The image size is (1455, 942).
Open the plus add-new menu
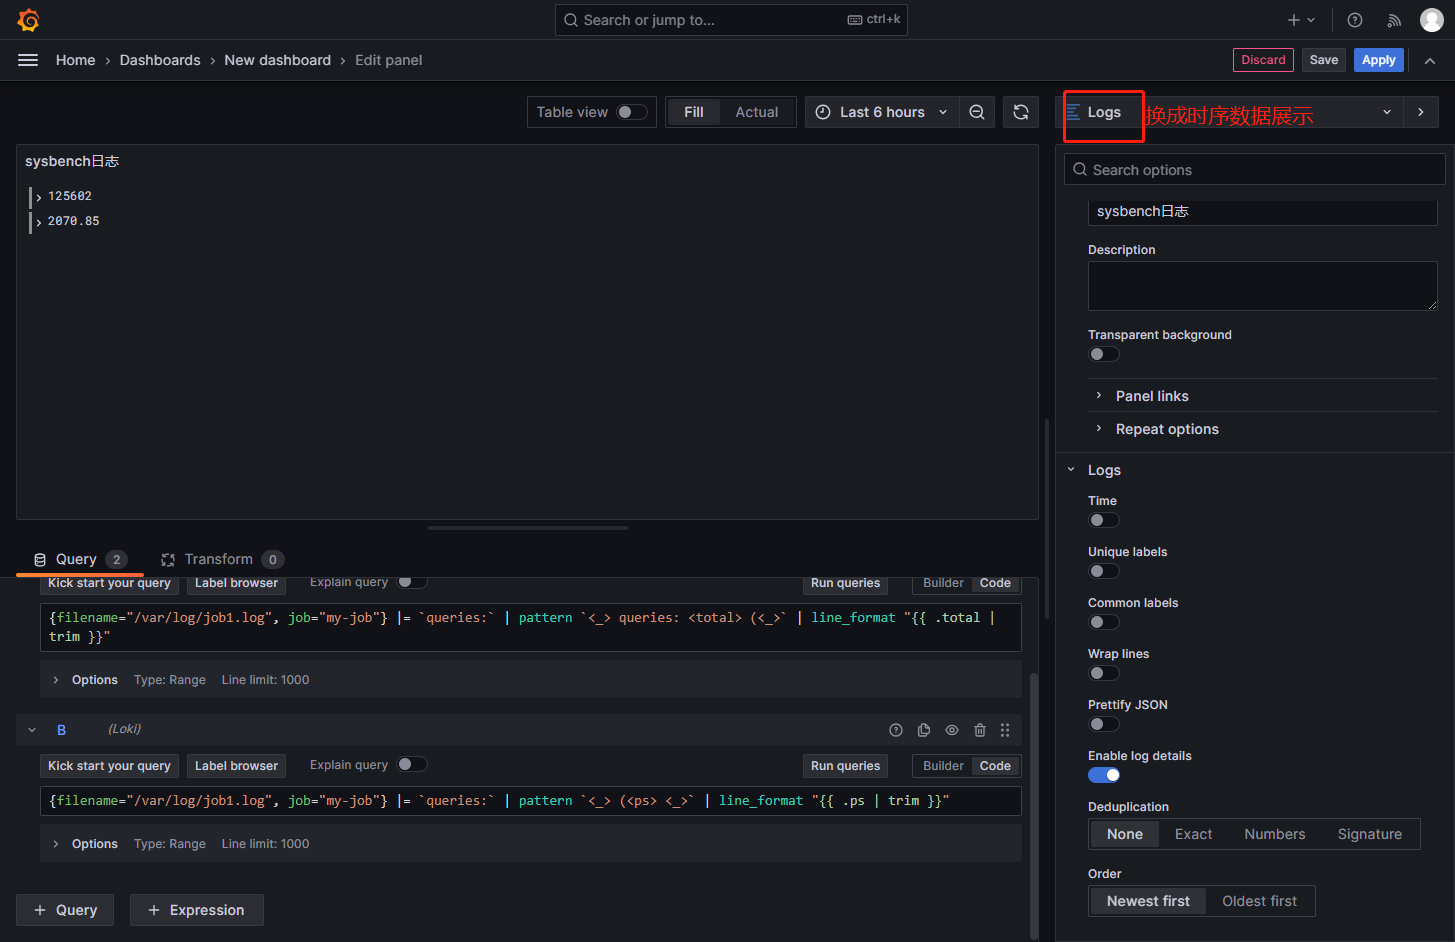tap(1301, 20)
